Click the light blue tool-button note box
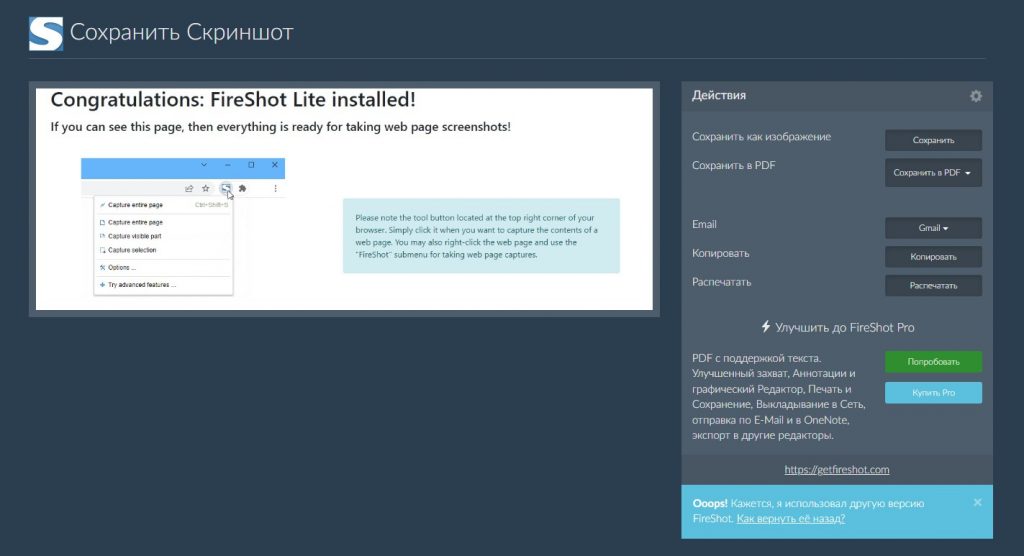Image resolution: width=1024 pixels, height=556 pixels. (x=481, y=236)
